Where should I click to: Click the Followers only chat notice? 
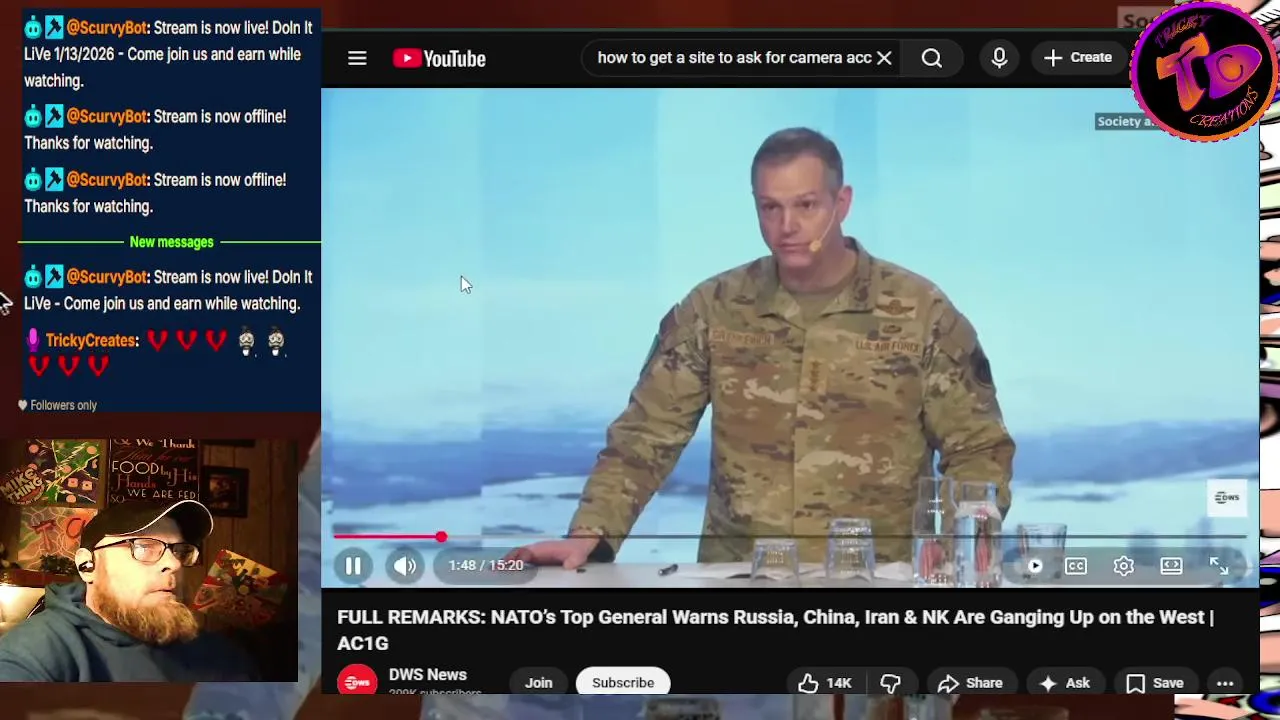click(57, 405)
